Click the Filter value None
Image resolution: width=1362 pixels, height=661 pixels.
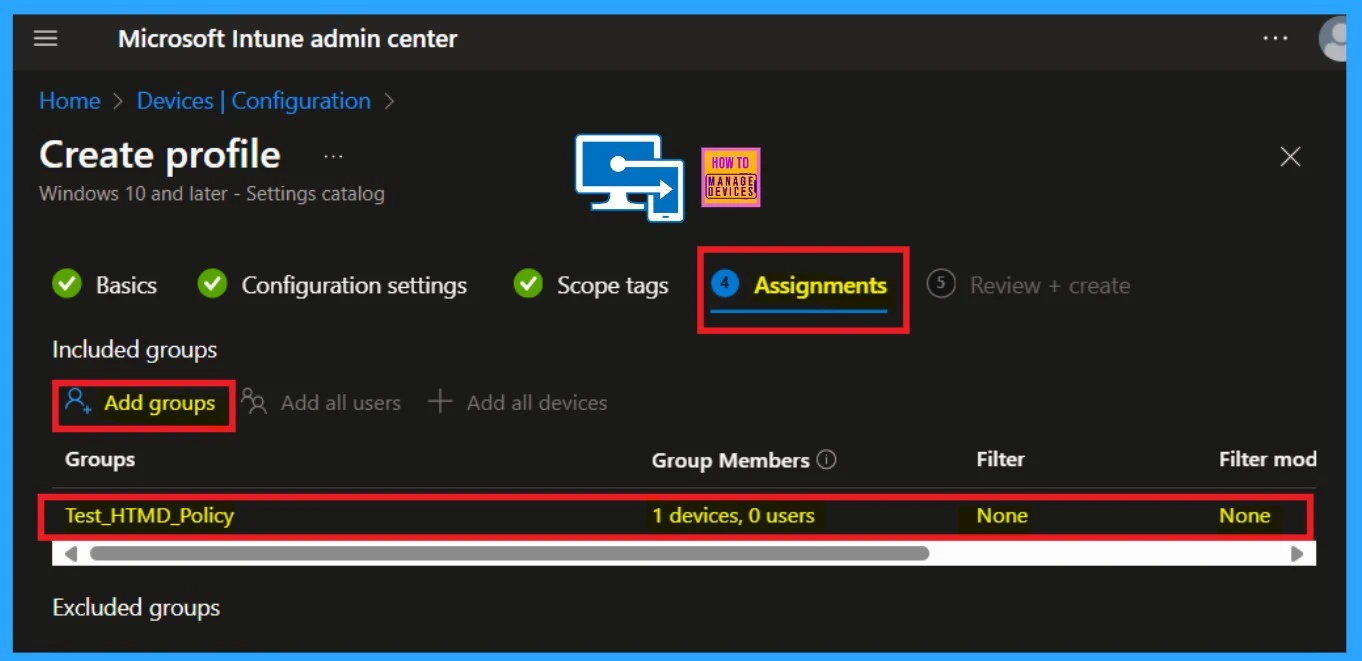(1002, 516)
